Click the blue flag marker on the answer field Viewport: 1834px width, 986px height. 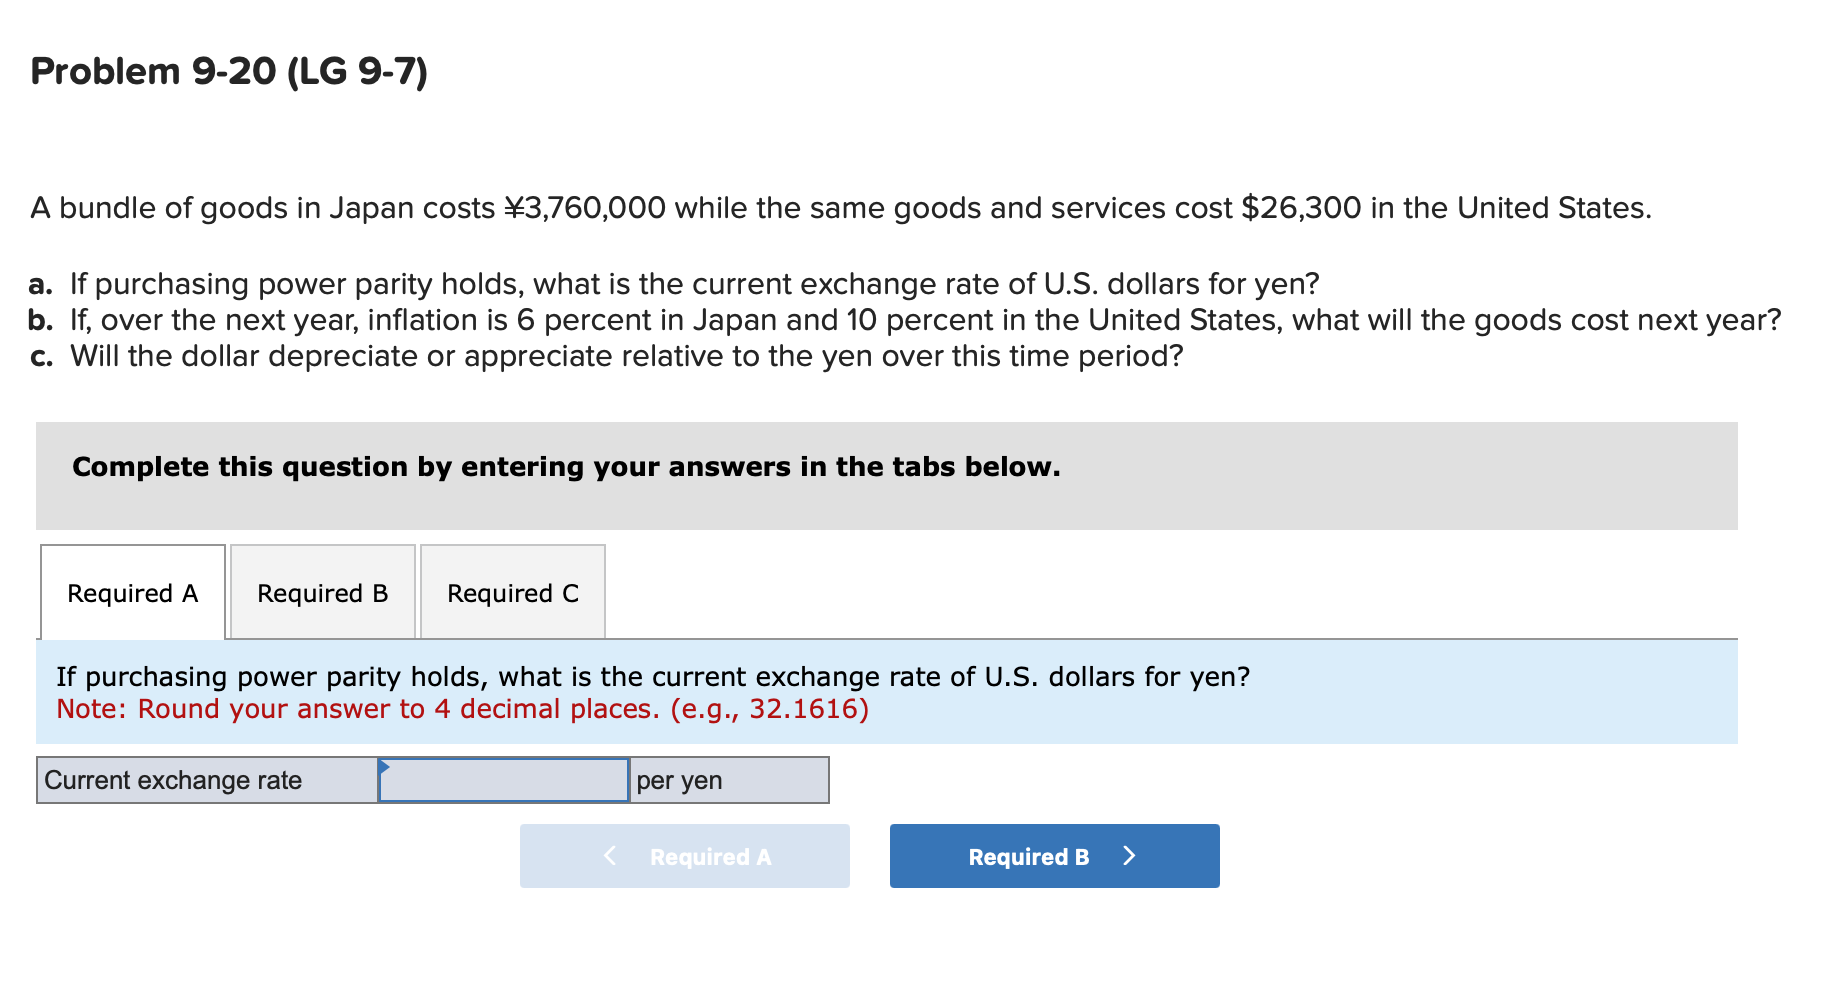pos(385,768)
